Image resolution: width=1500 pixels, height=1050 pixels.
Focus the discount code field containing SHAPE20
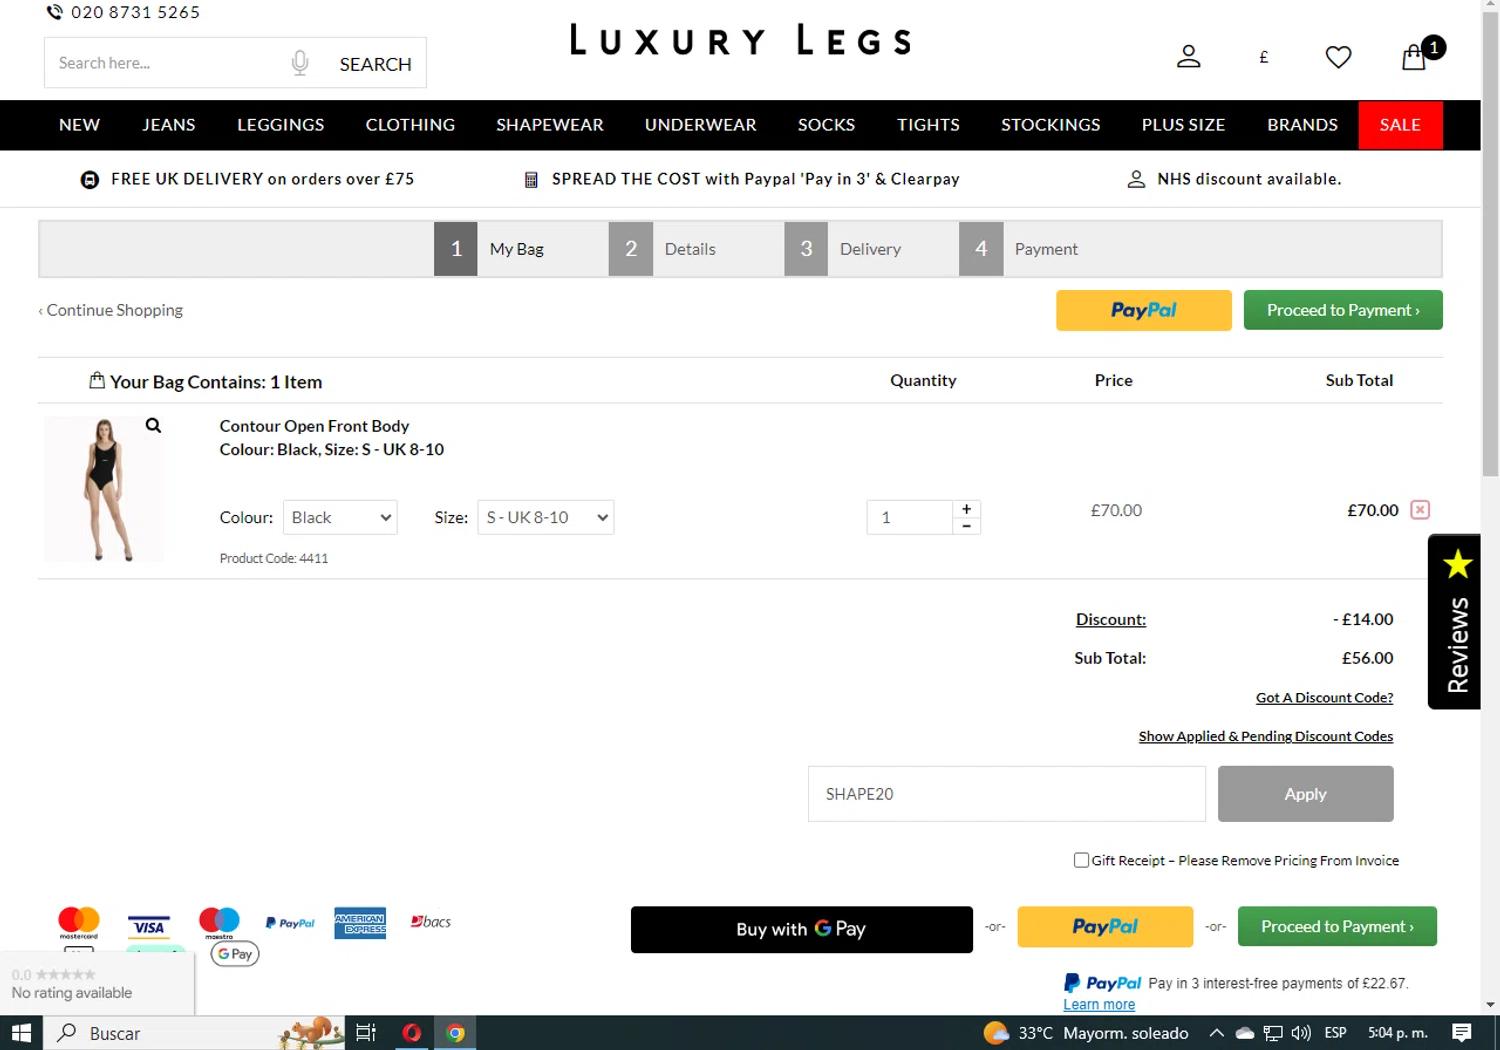pos(1007,794)
